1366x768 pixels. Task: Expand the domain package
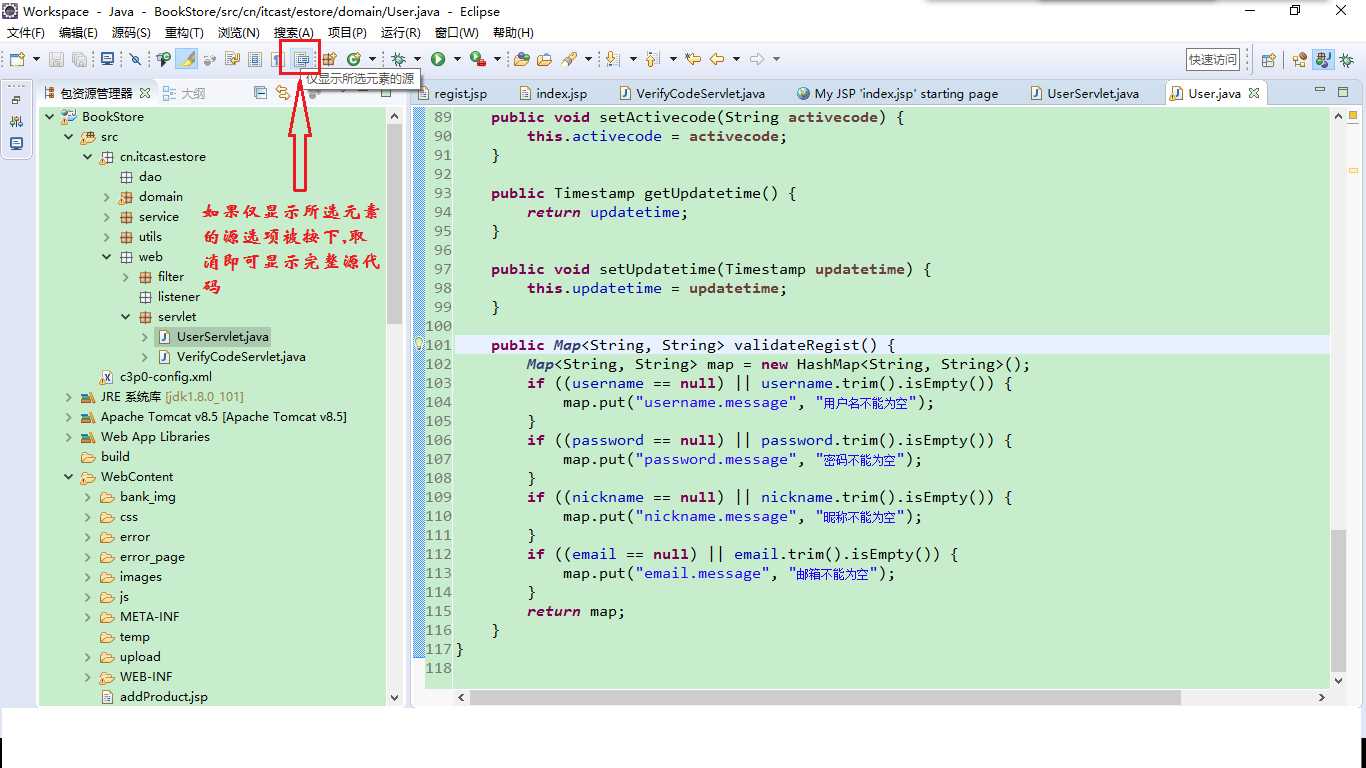click(x=107, y=197)
